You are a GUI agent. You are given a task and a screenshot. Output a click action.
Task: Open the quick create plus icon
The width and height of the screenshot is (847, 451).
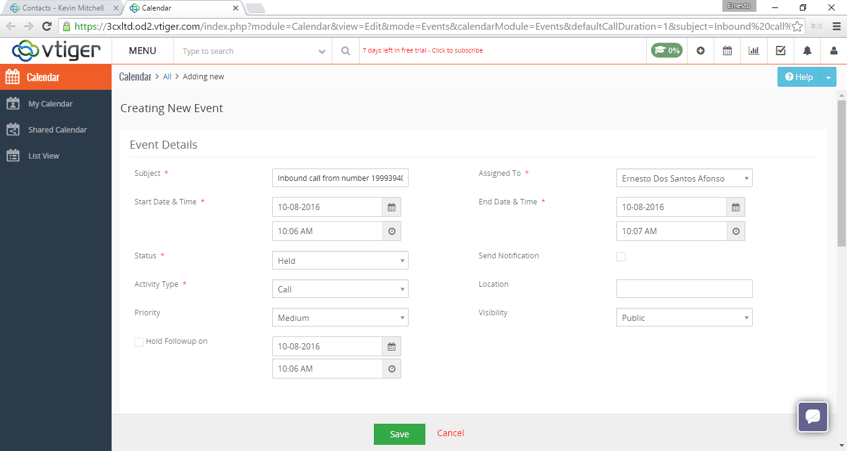(701, 51)
